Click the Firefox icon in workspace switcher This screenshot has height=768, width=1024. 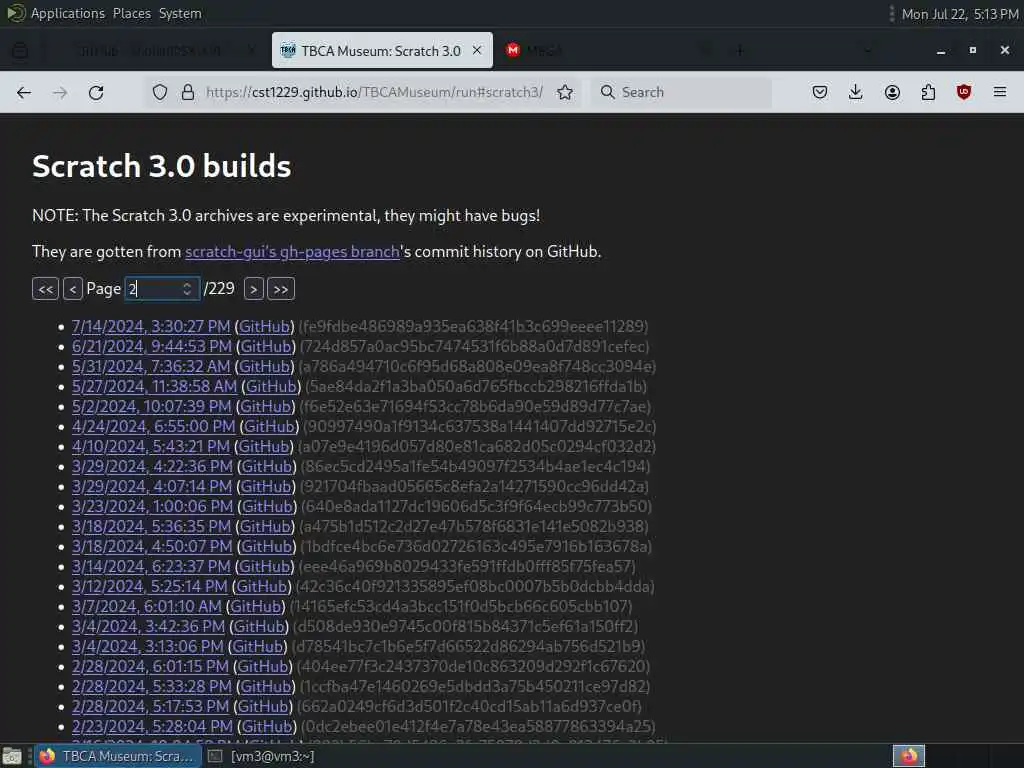coord(909,756)
